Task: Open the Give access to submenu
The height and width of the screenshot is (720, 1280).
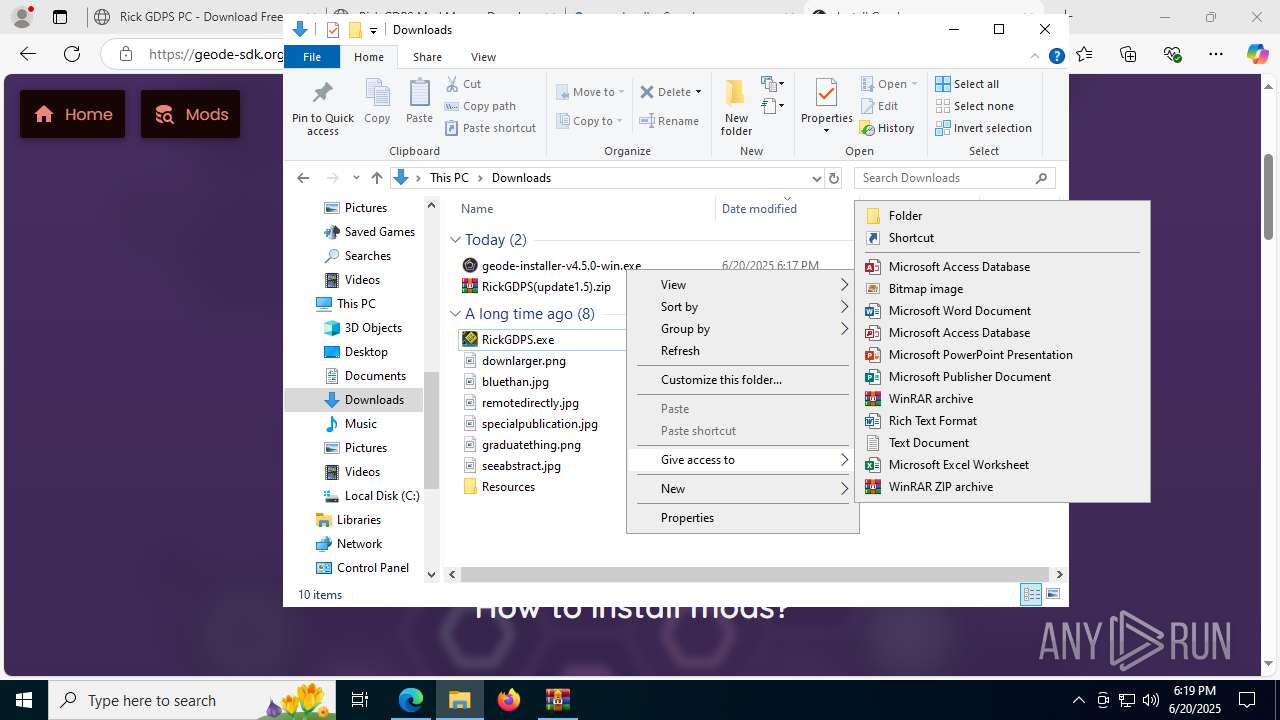Action: (742, 460)
